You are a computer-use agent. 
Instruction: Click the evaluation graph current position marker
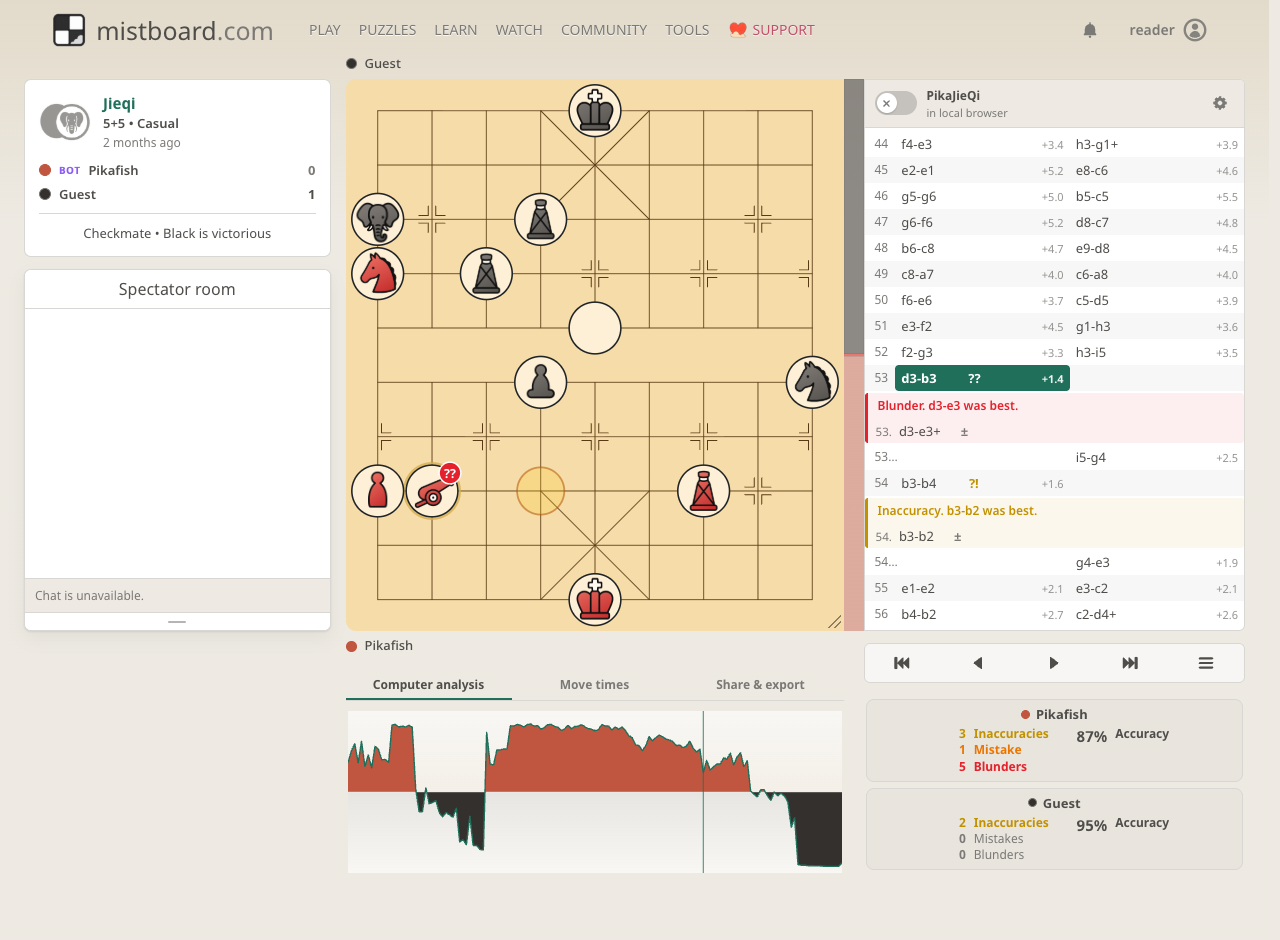[x=703, y=792]
